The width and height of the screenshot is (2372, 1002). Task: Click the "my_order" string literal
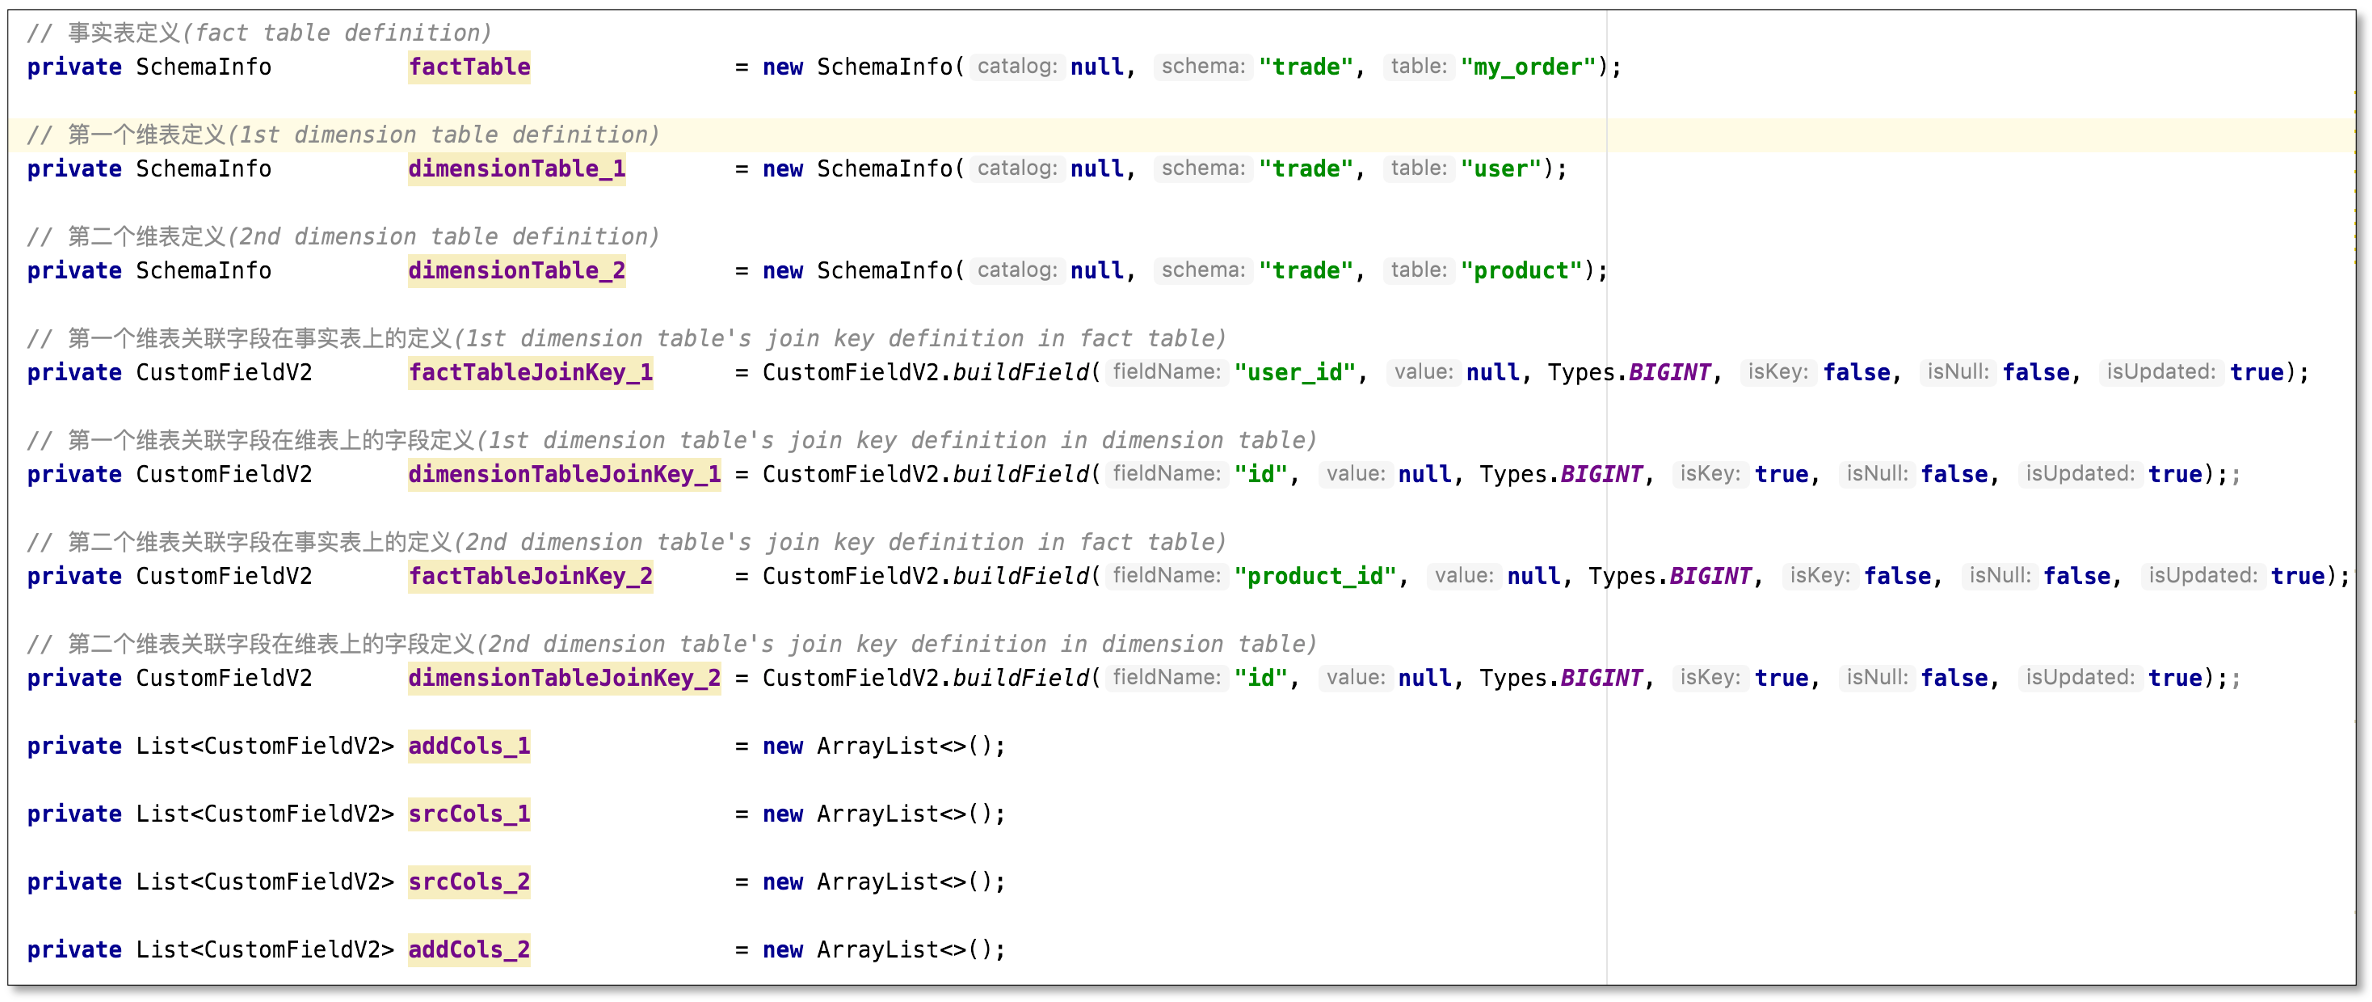1527,67
